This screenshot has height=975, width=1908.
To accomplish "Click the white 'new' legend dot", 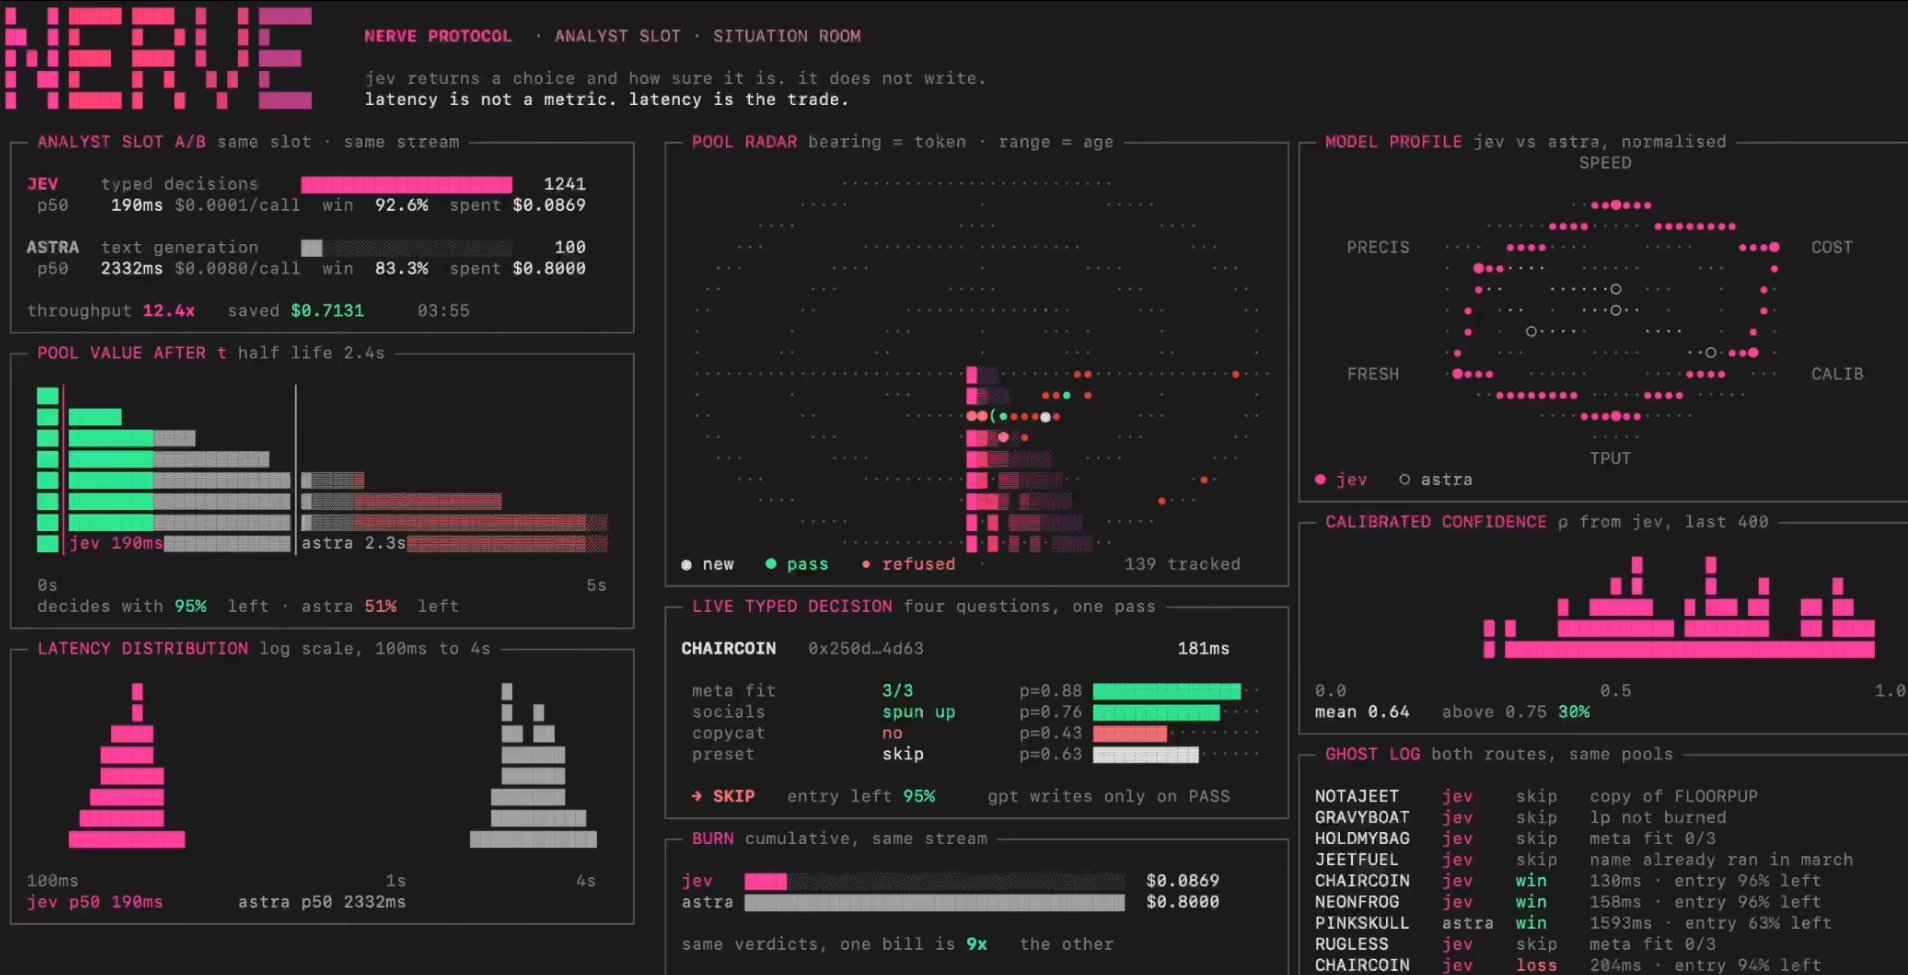I will pos(686,565).
